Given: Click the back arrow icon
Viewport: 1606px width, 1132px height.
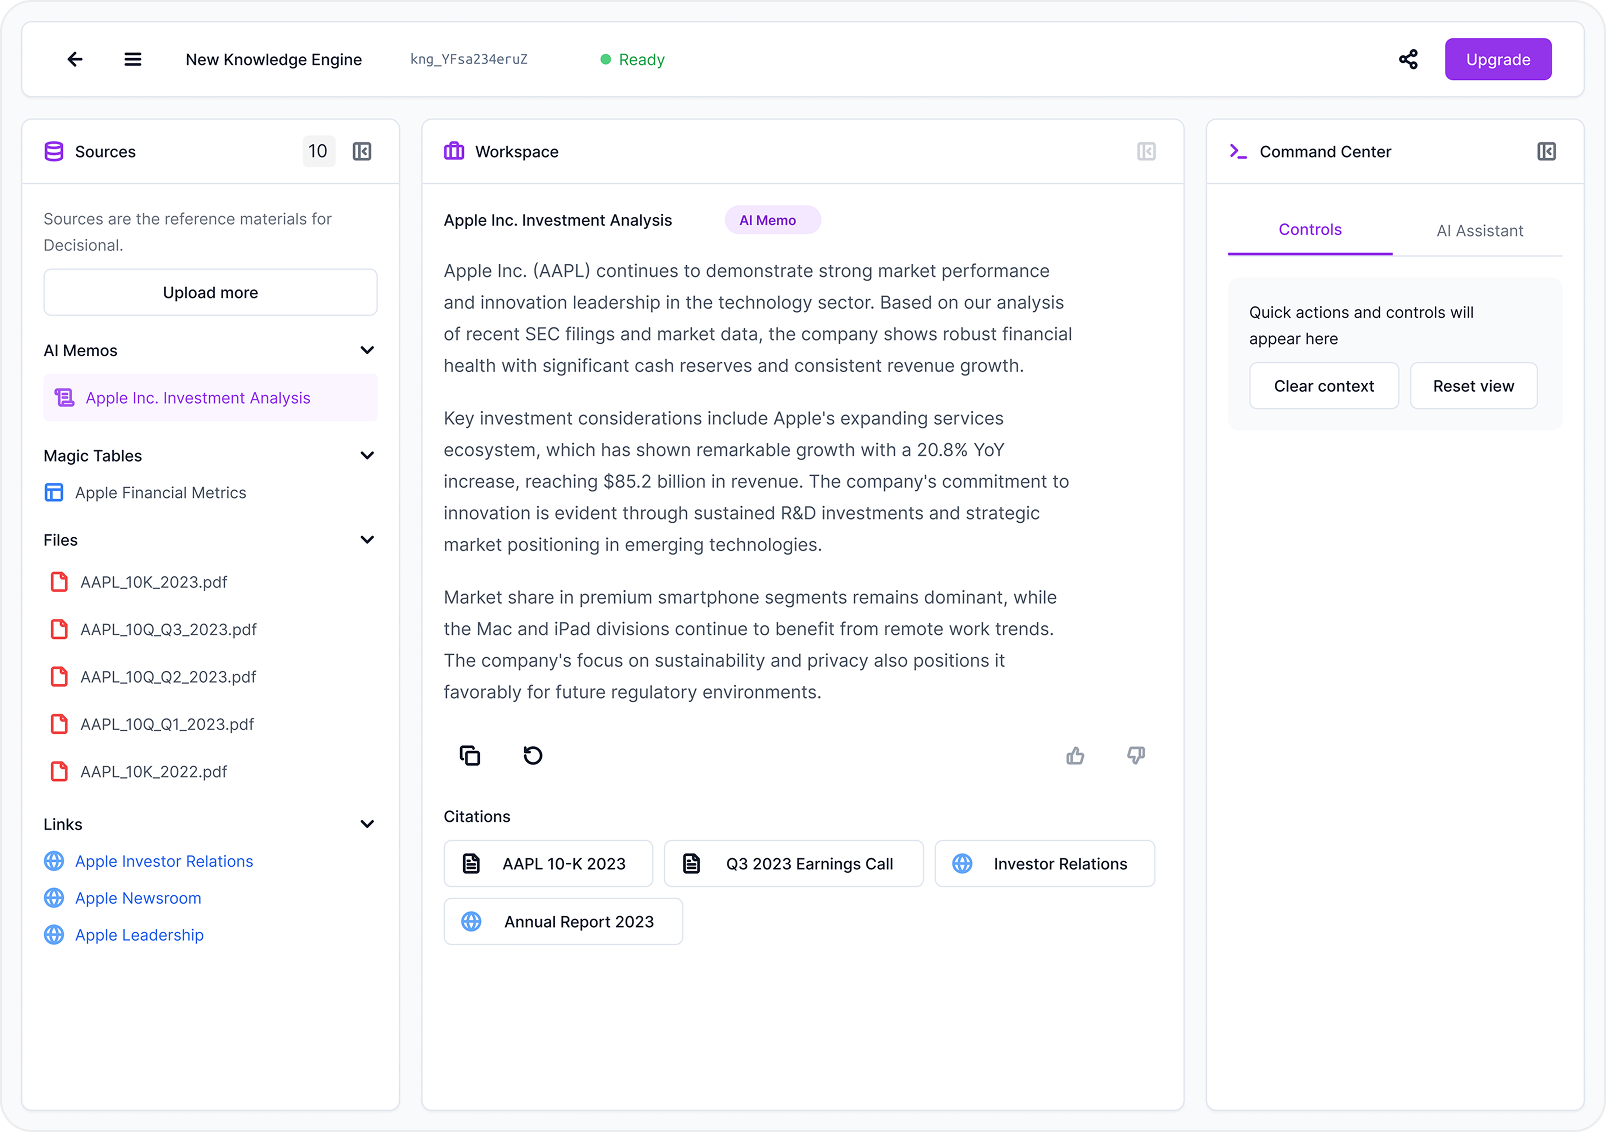Looking at the screenshot, I should [75, 60].
